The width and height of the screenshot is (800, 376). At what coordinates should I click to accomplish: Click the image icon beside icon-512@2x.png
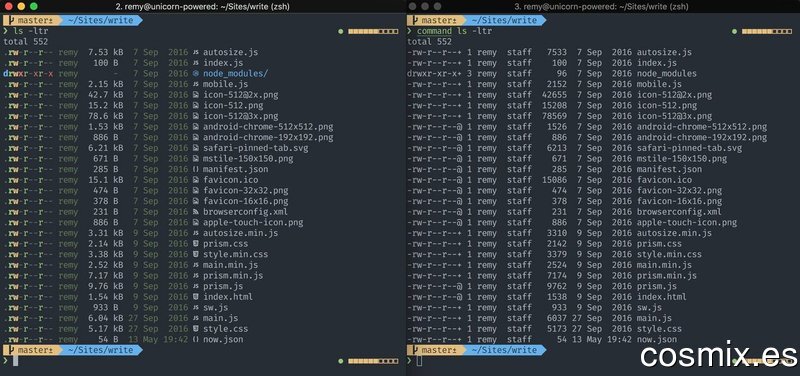tap(196, 95)
